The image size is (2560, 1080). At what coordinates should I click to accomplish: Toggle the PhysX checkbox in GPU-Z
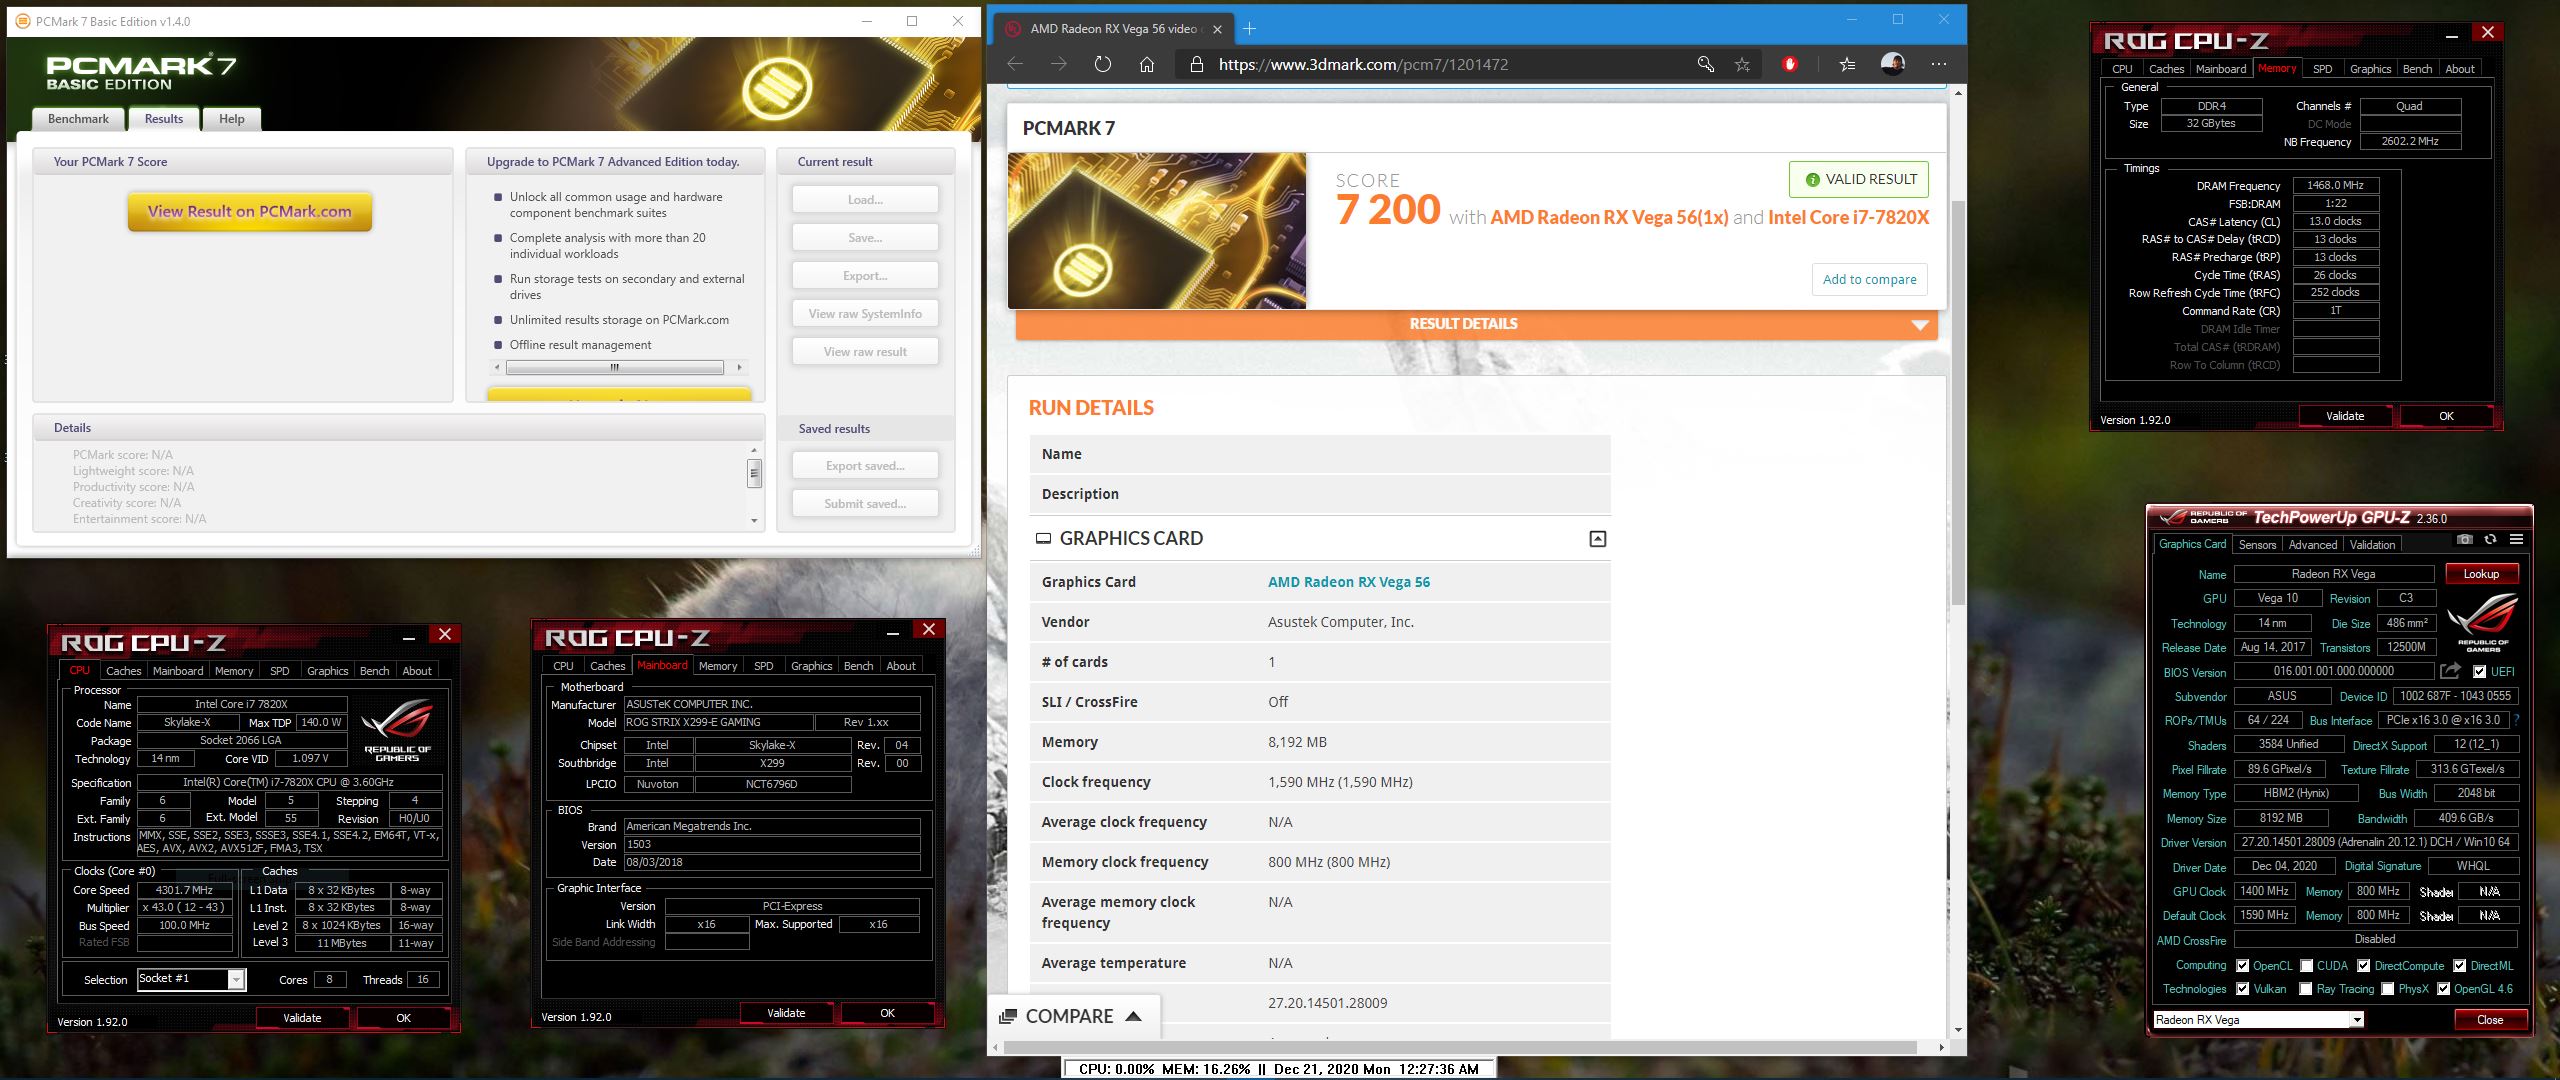pos(2387,989)
